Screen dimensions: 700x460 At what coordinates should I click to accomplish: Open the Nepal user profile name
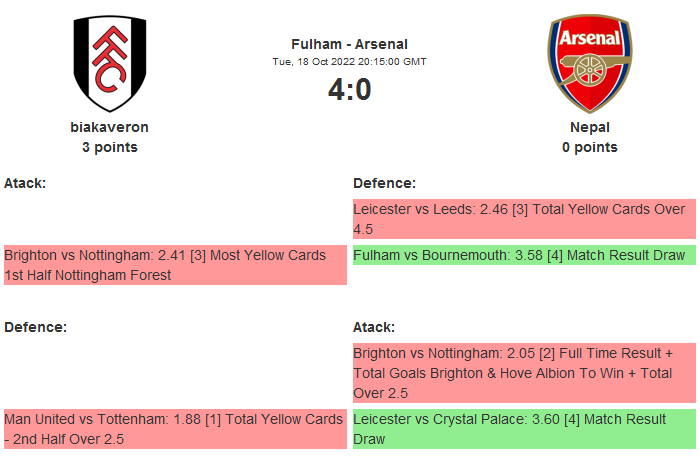click(x=590, y=127)
